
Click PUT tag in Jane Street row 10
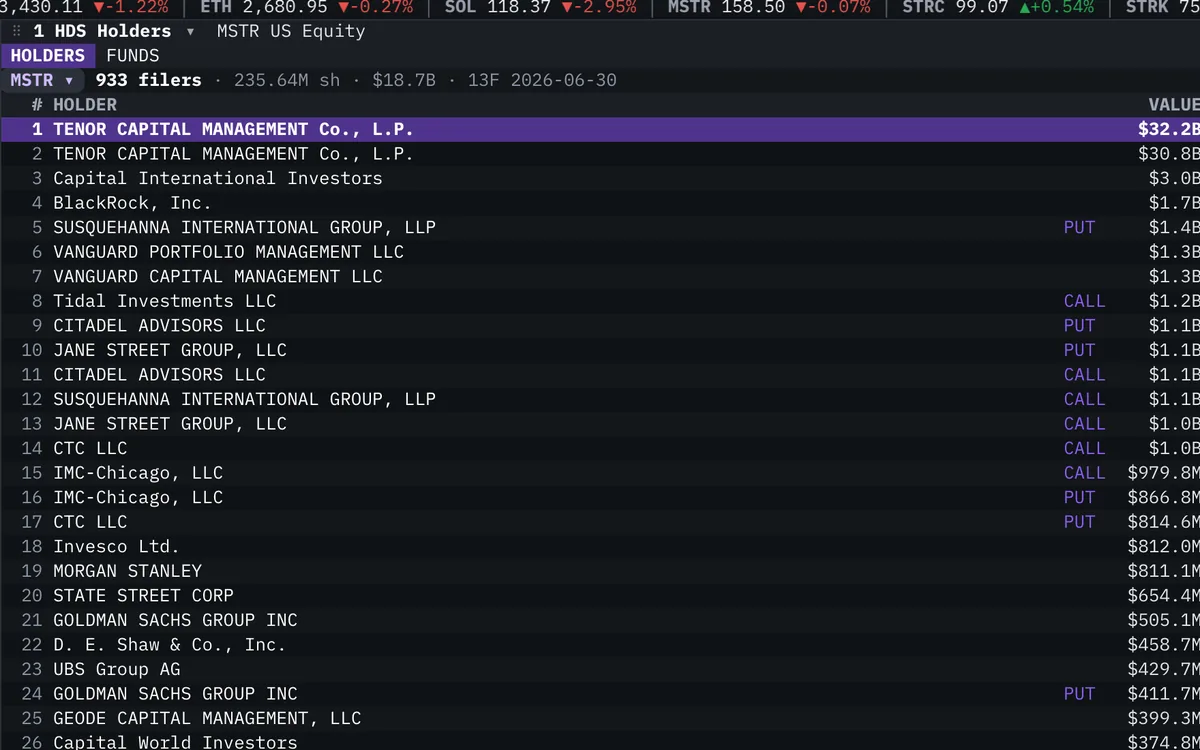click(x=1079, y=350)
